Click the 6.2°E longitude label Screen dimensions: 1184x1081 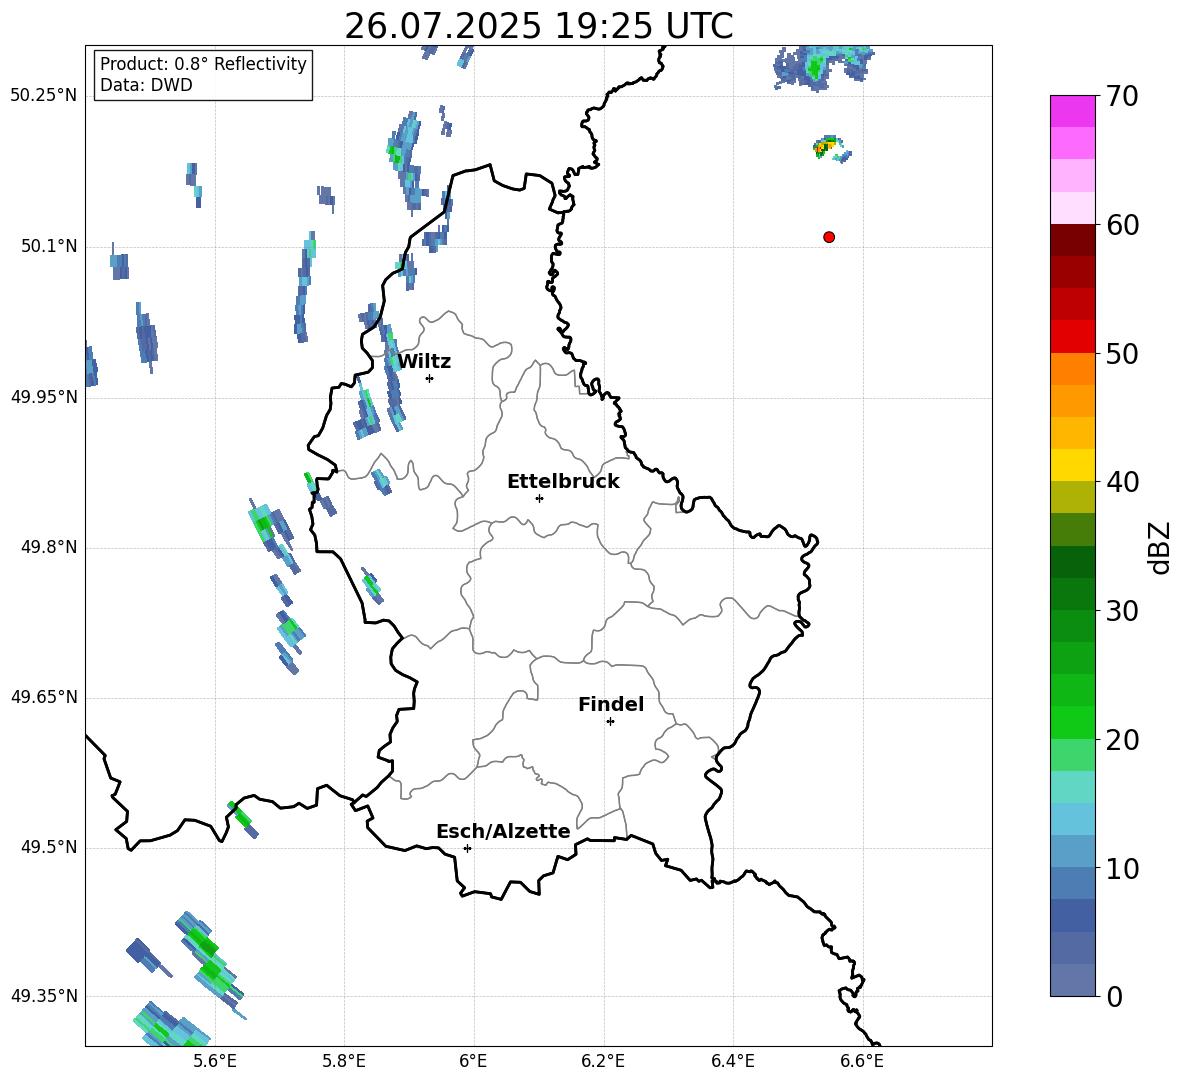pyautogui.click(x=603, y=1061)
